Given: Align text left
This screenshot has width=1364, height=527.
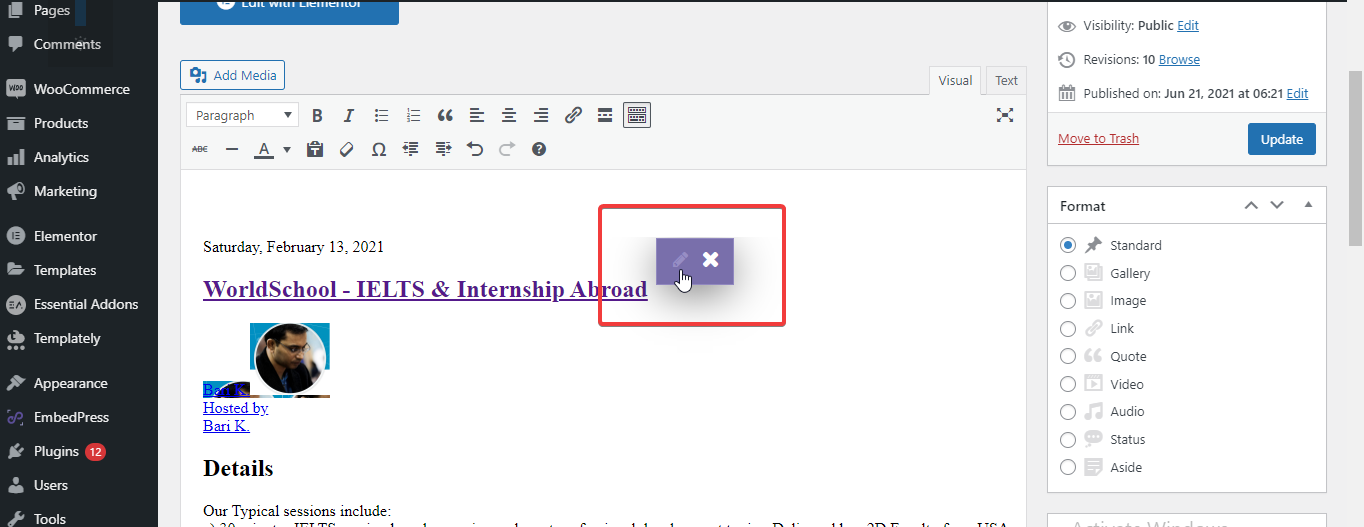Looking at the screenshot, I should 477,115.
